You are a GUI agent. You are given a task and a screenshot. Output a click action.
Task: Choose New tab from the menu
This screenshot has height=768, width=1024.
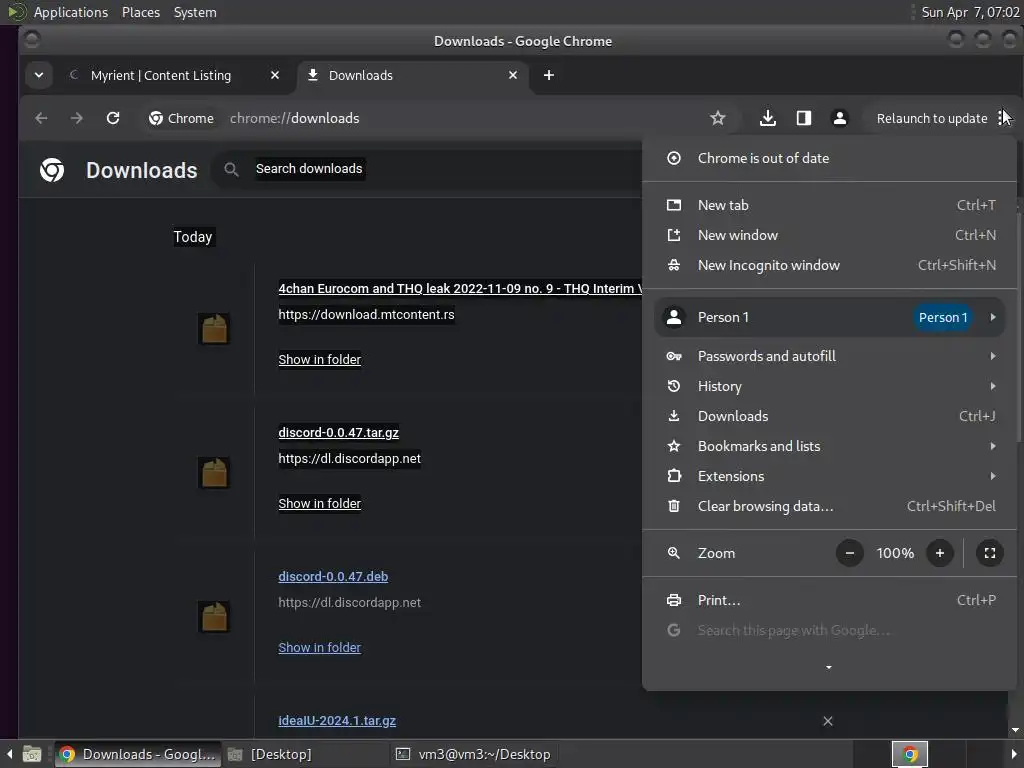coord(829,205)
